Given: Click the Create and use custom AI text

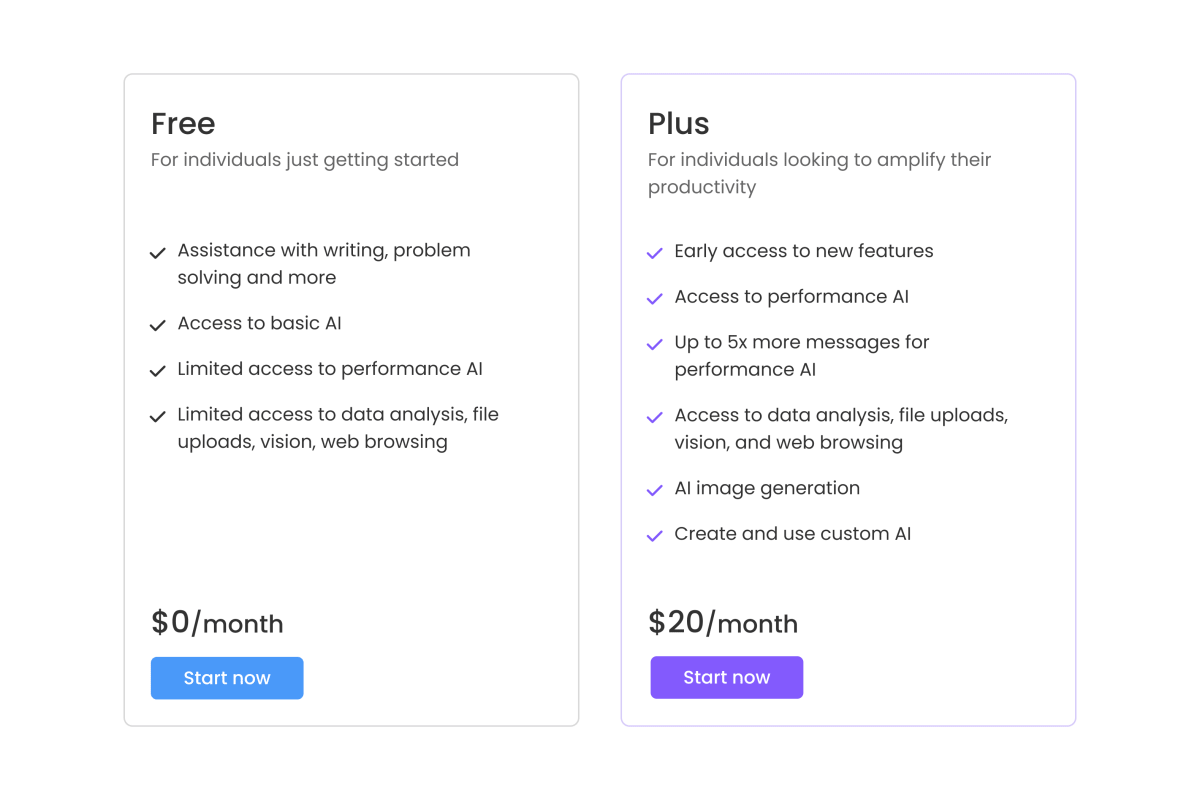Looking at the screenshot, I should coord(793,534).
